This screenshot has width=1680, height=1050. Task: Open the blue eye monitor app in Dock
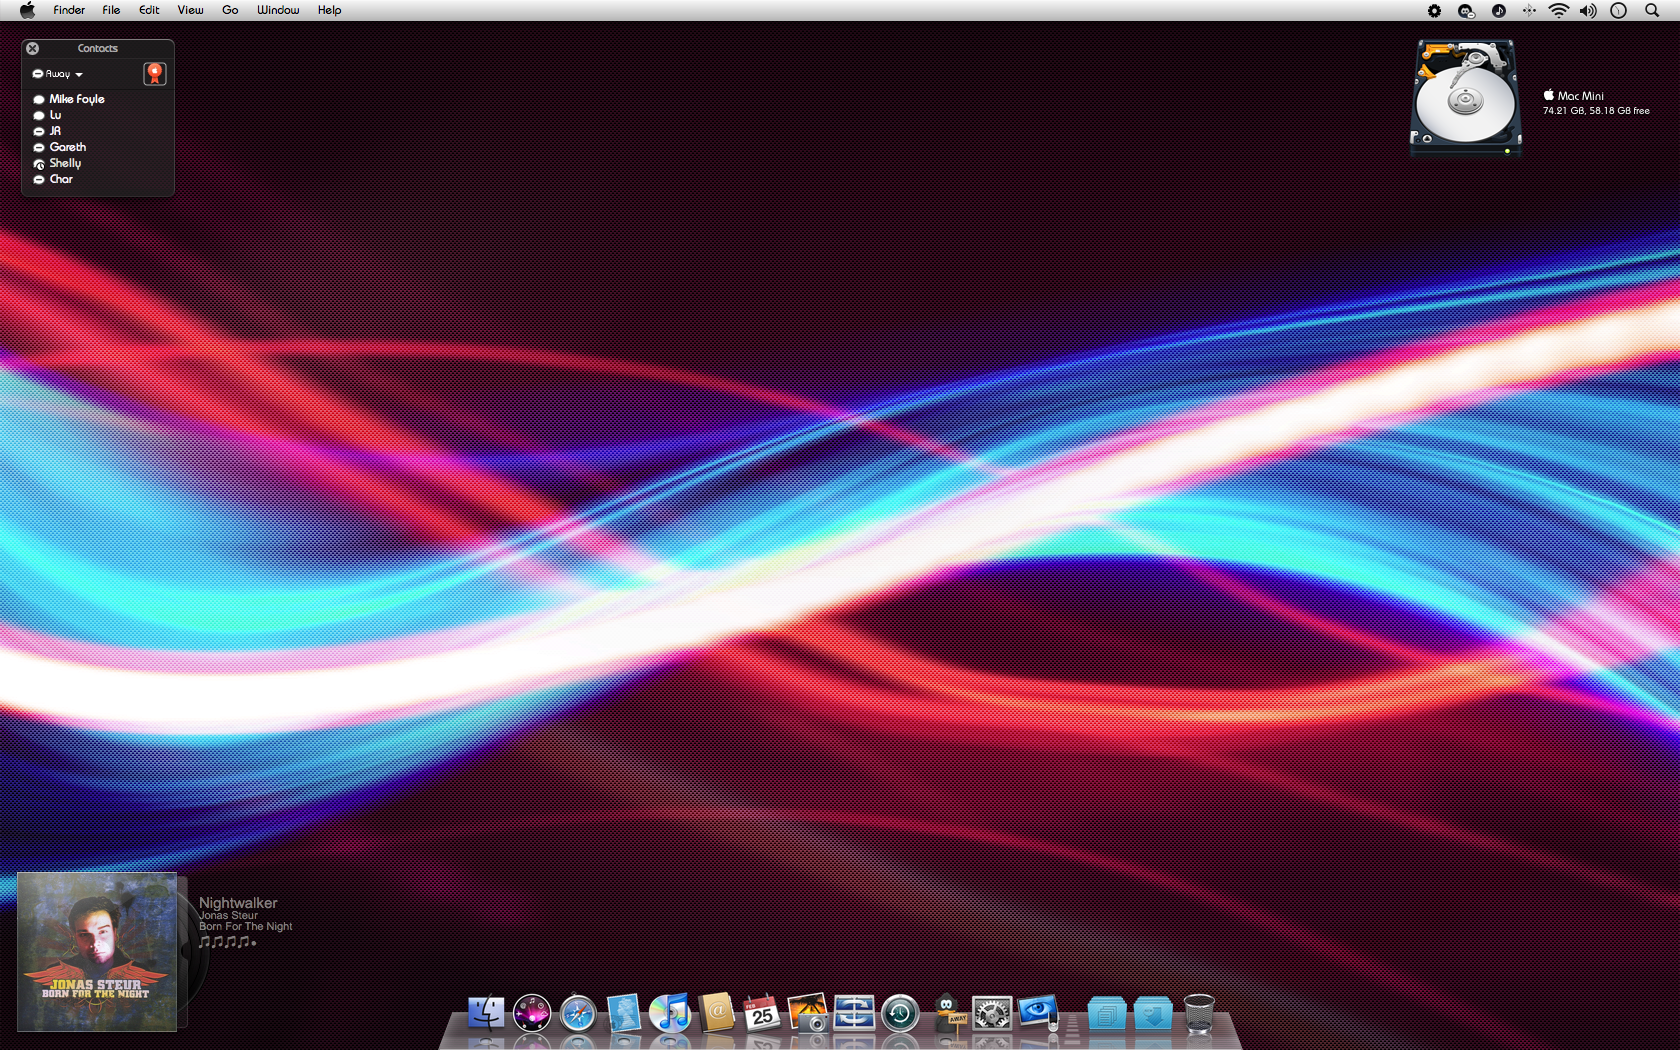(1038, 1013)
